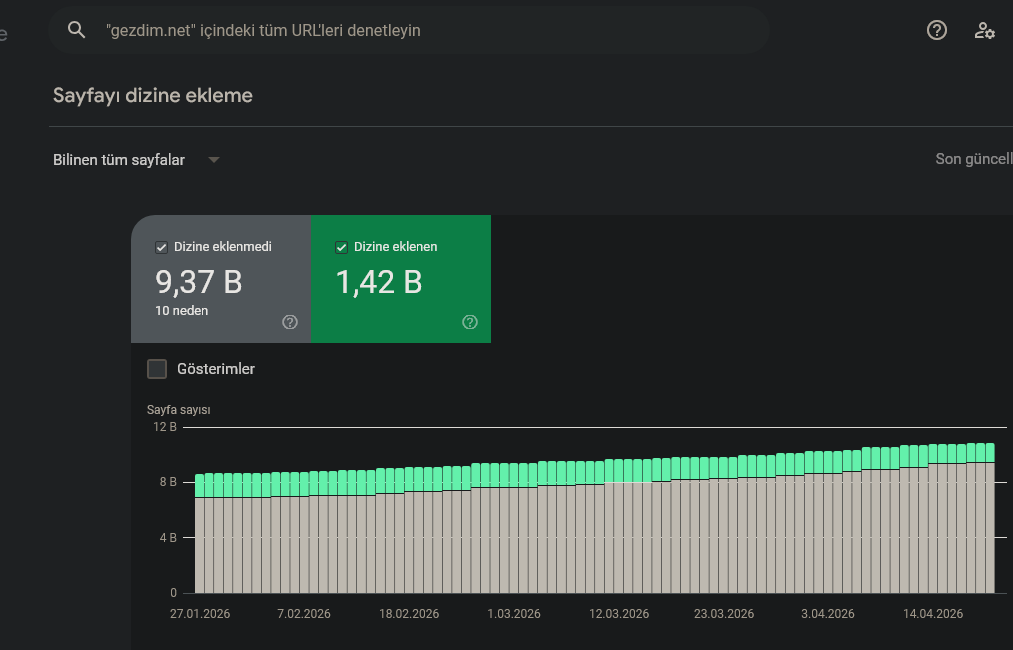The width and height of the screenshot is (1013, 650).
Task: Click the search magnifier icon
Action: (x=76, y=30)
